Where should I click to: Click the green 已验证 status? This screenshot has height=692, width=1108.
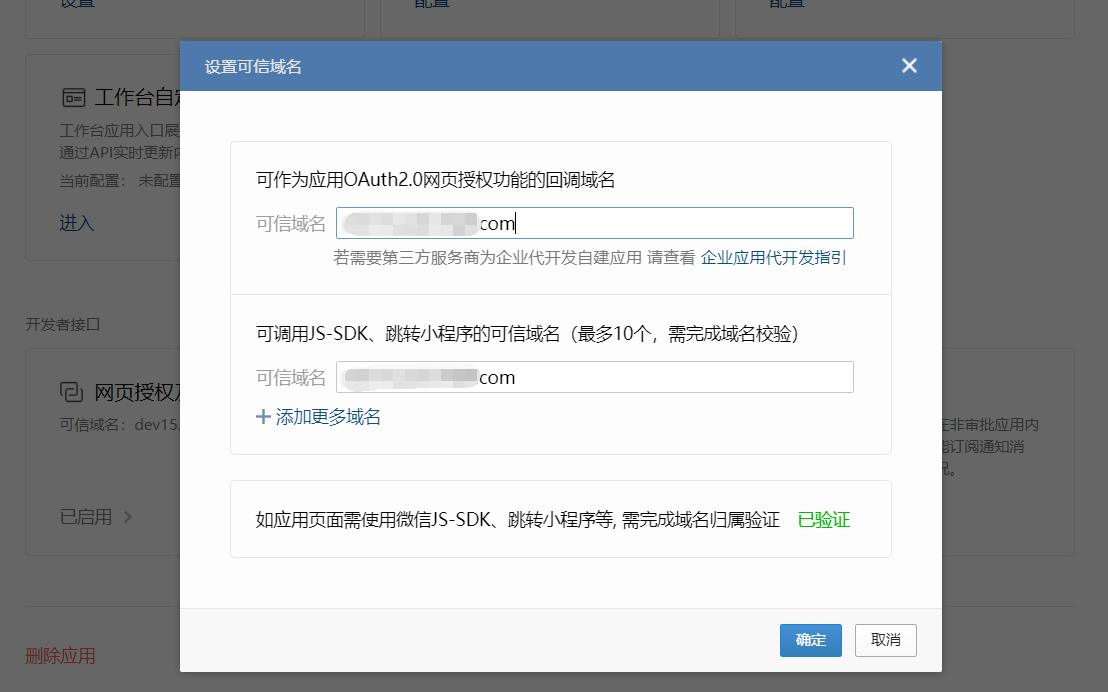pyautogui.click(x=823, y=520)
